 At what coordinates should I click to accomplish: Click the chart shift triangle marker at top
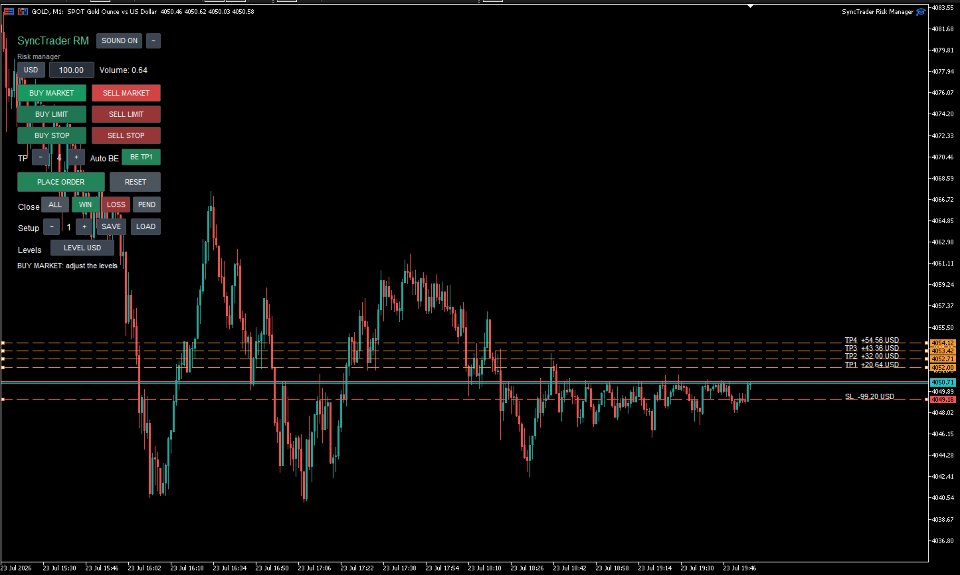[x=751, y=6]
